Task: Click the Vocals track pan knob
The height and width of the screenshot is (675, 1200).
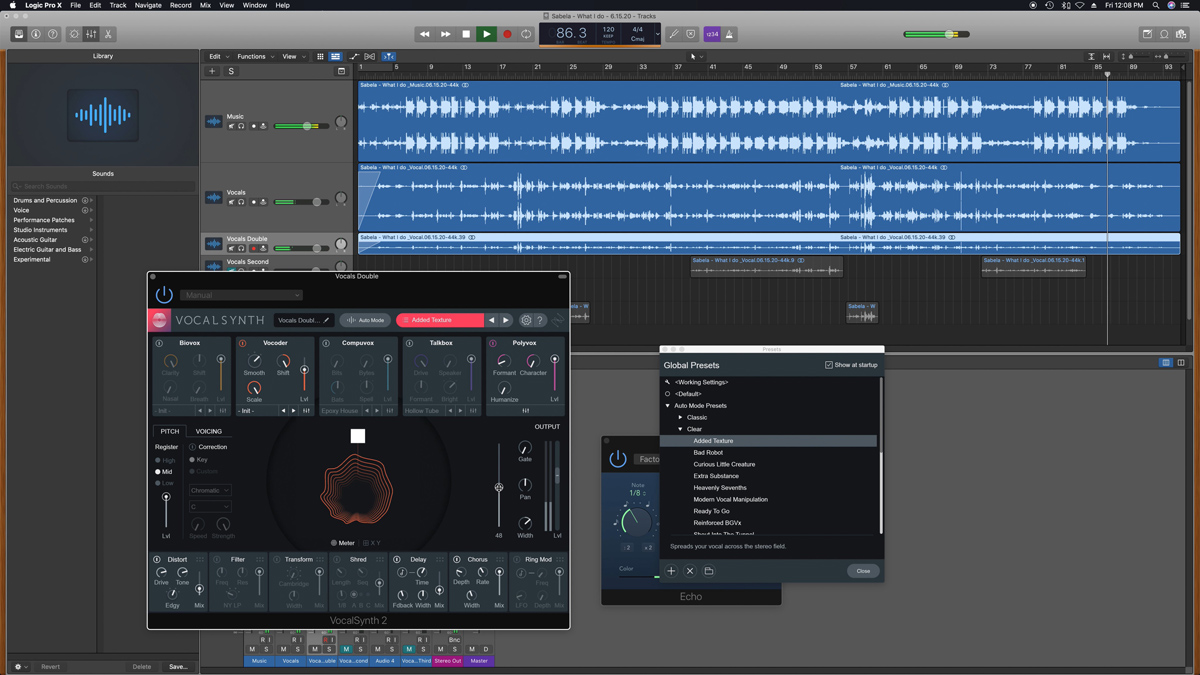Action: coord(341,199)
